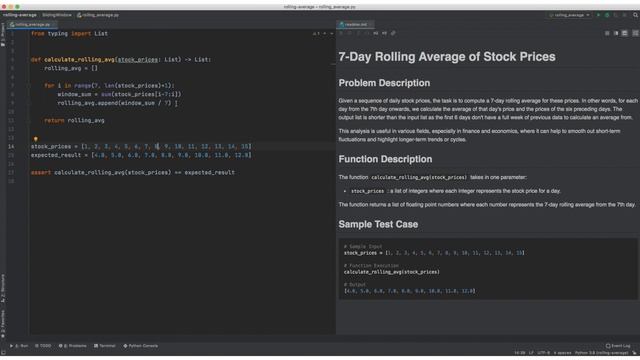This screenshot has height=360, width=640.
Task: Click the Python interpreter status bar entry
Action: click(x=601, y=353)
